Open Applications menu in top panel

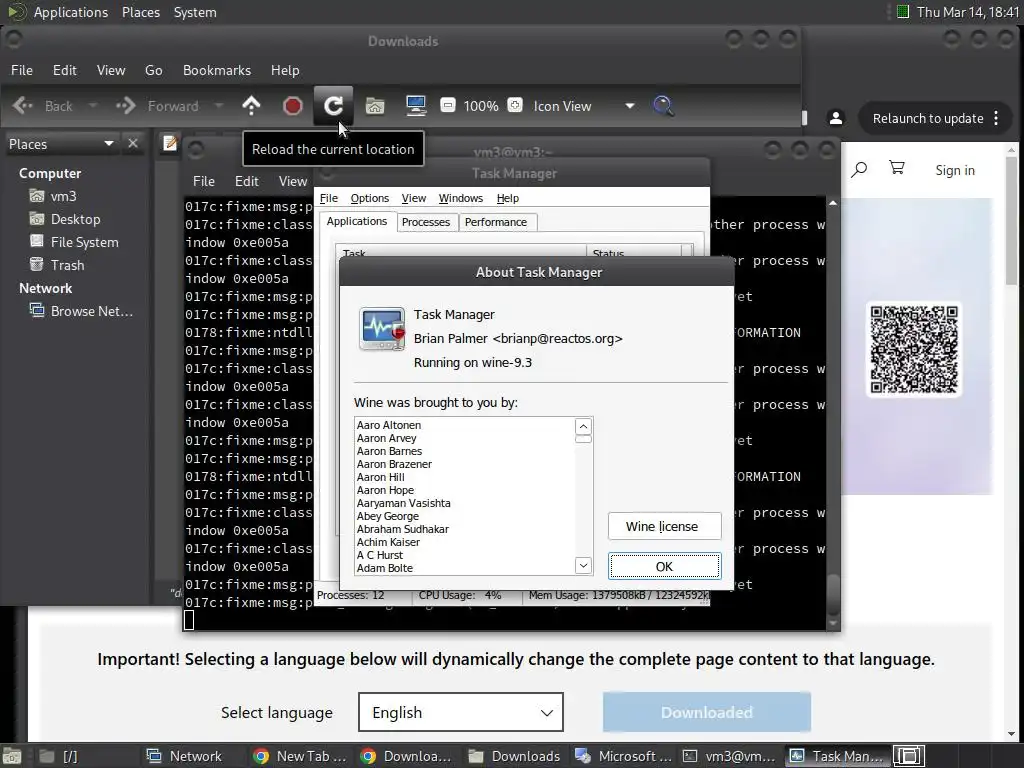click(71, 12)
